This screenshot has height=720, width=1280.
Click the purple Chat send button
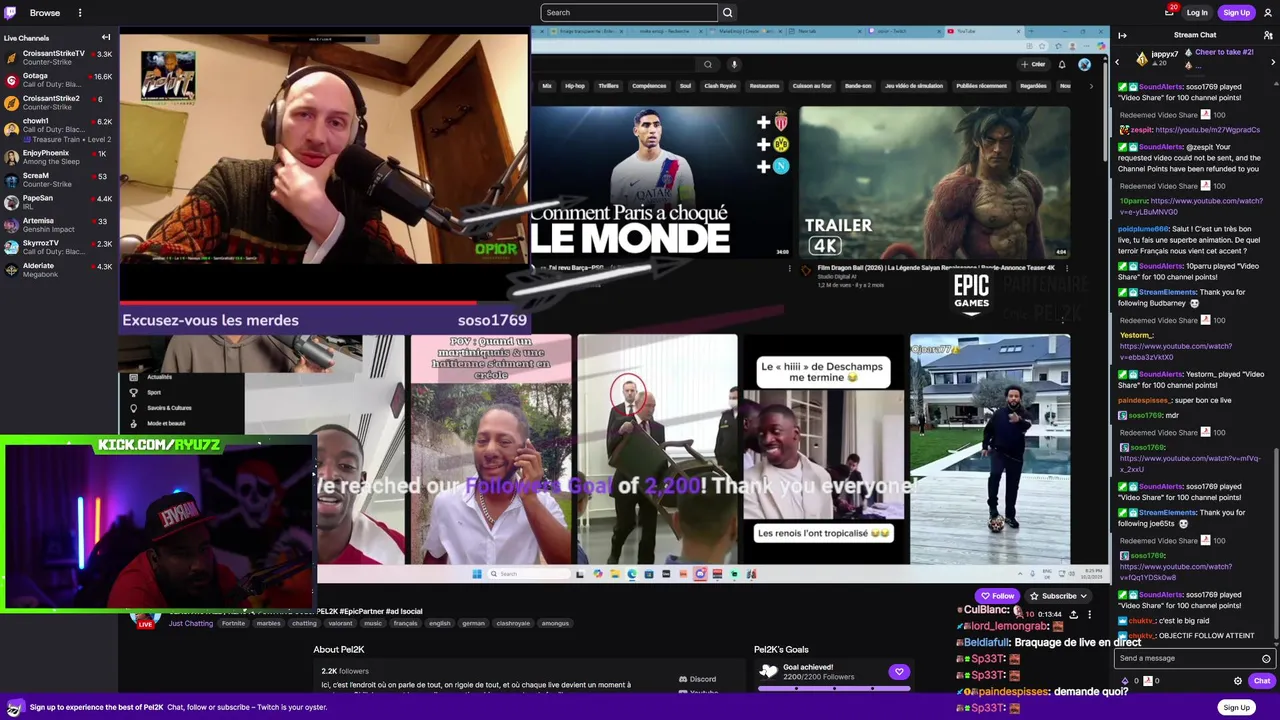(x=1262, y=681)
